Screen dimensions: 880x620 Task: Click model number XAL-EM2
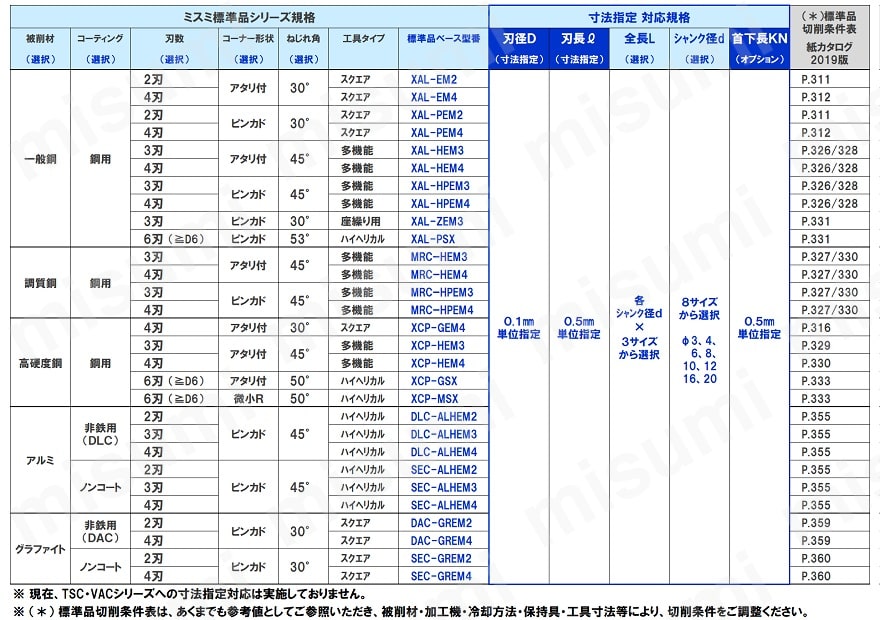(x=433, y=80)
